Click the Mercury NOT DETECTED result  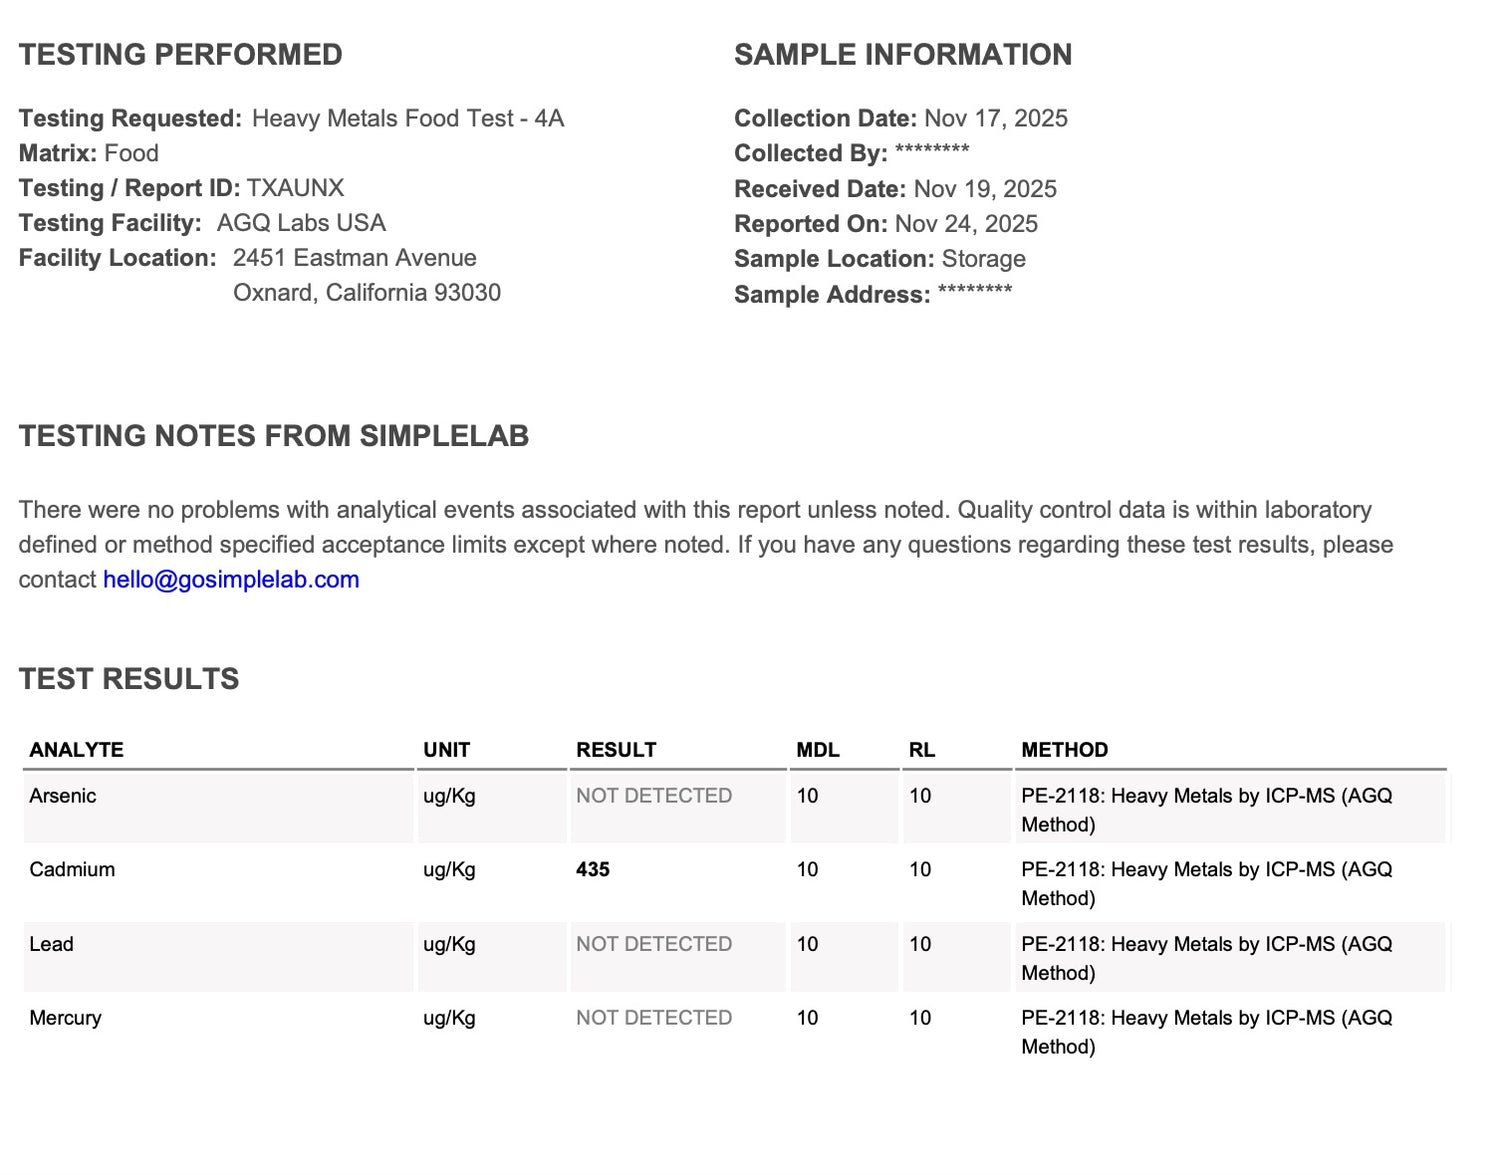click(x=654, y=1018)
